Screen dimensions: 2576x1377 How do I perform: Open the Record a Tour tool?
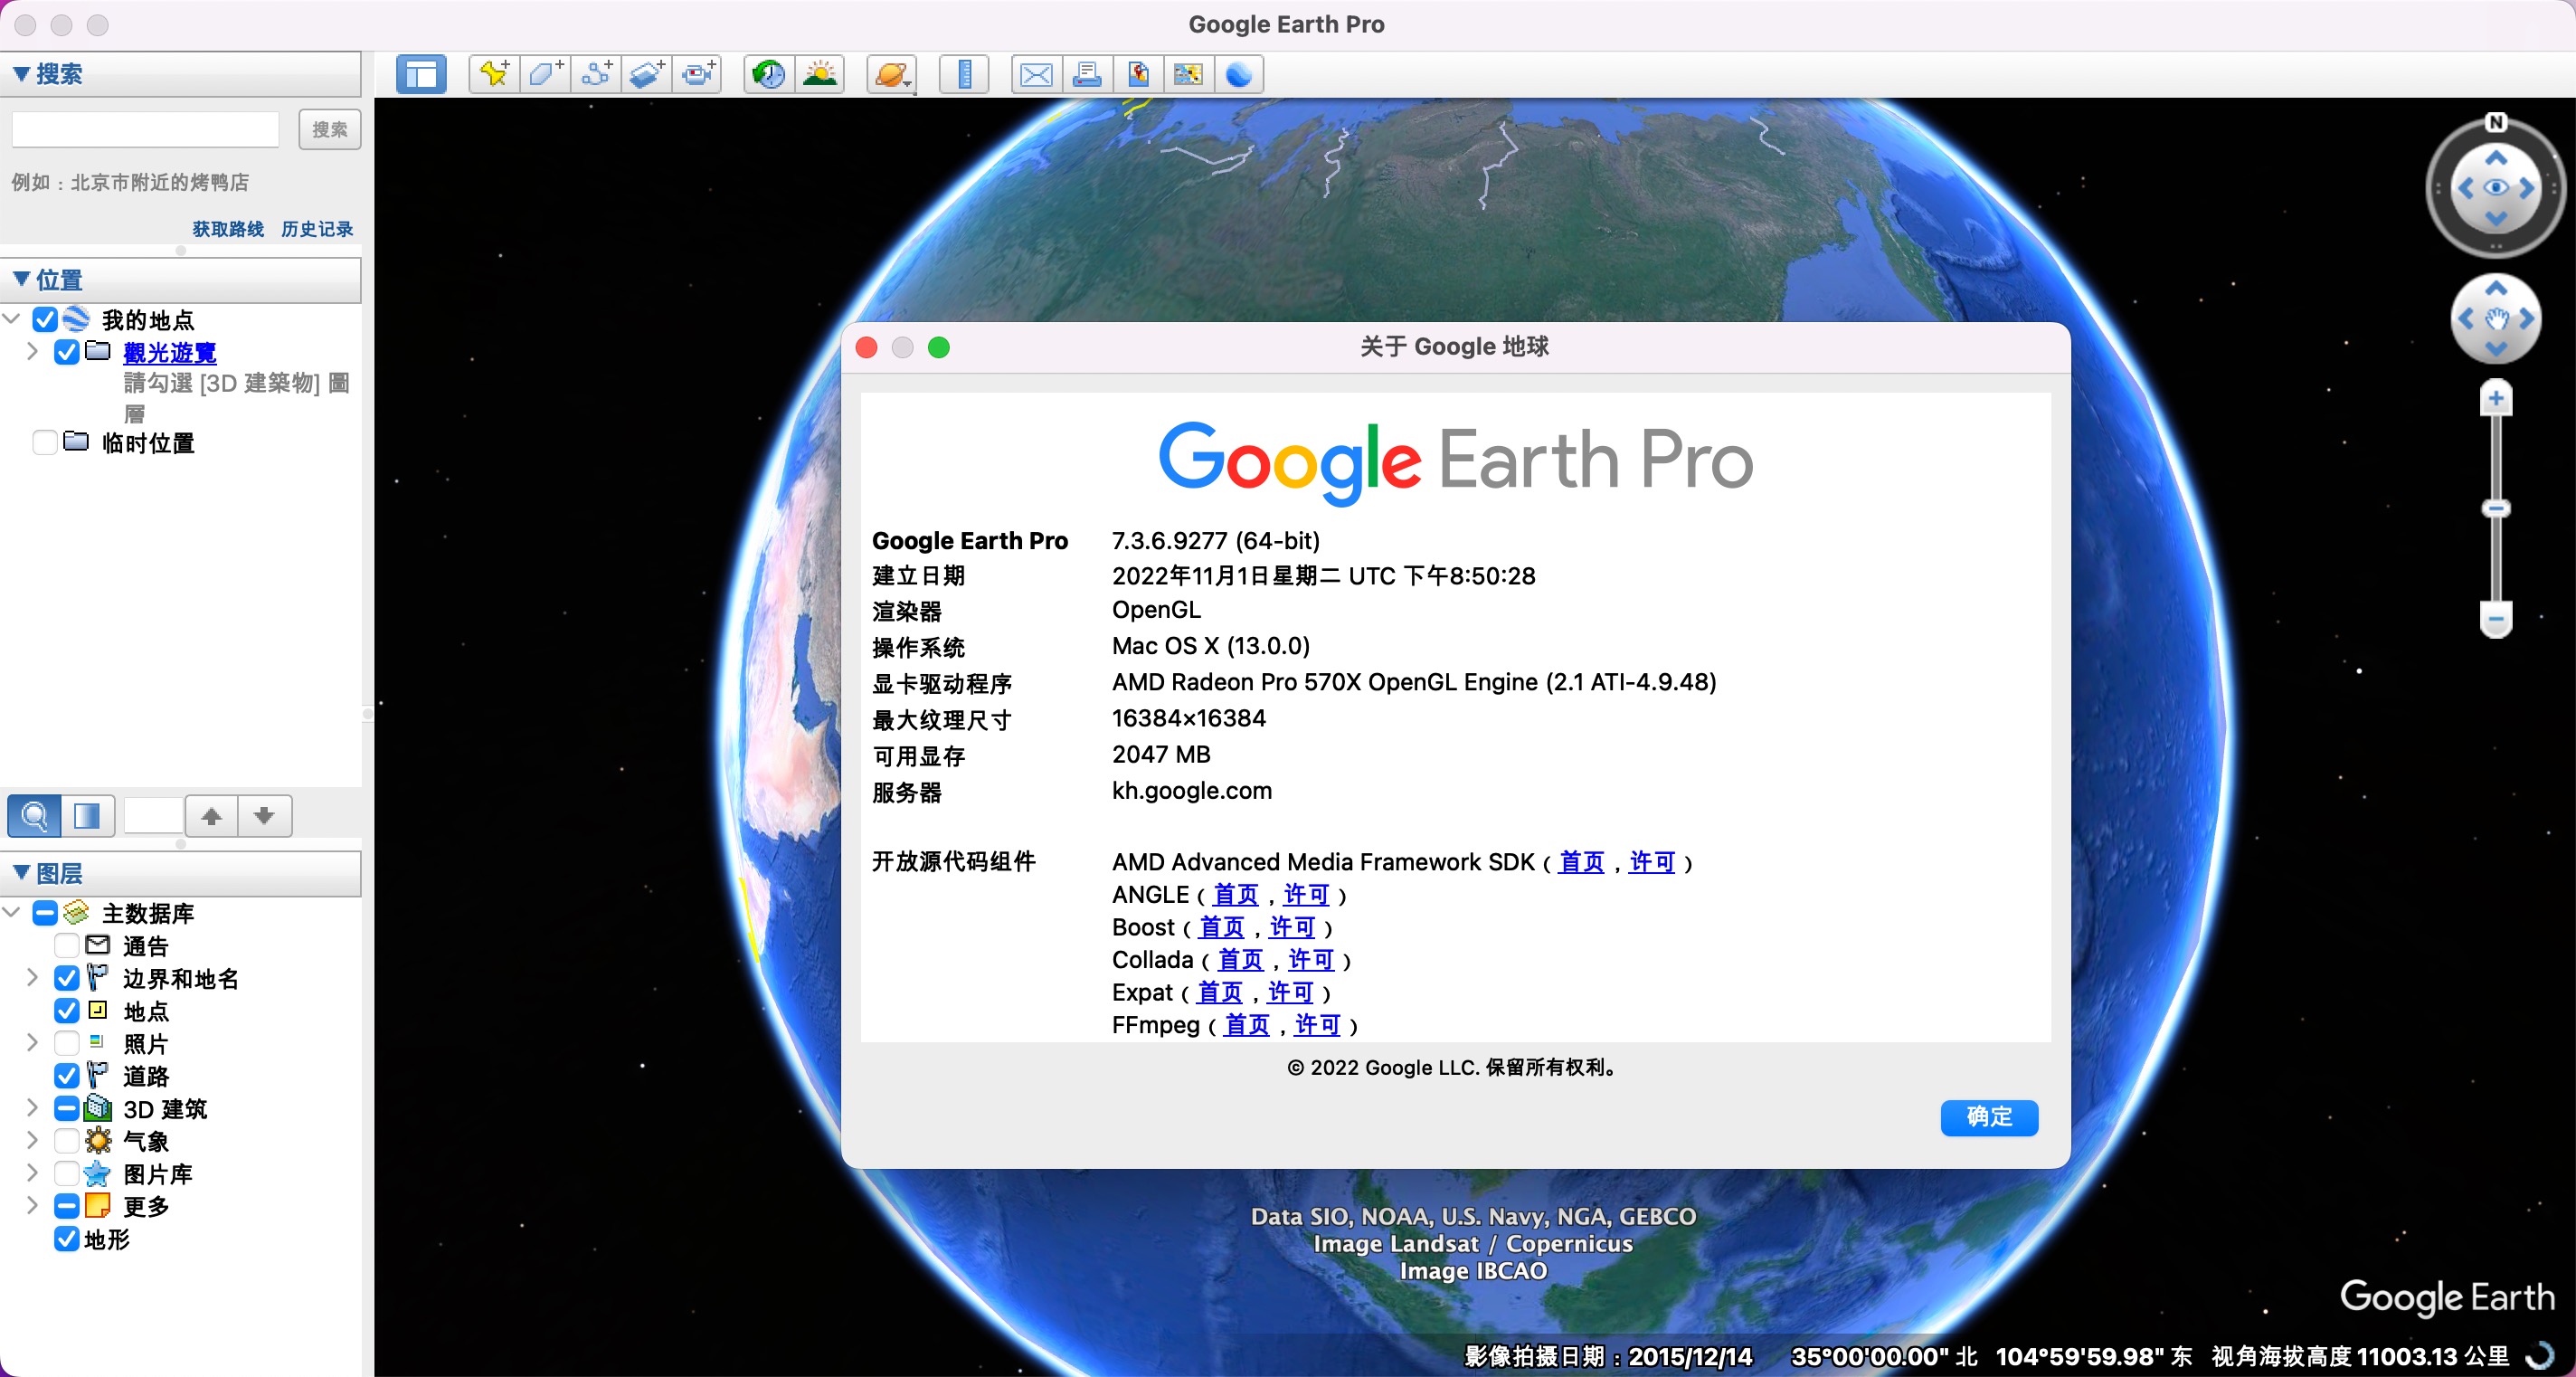point(698,74)
